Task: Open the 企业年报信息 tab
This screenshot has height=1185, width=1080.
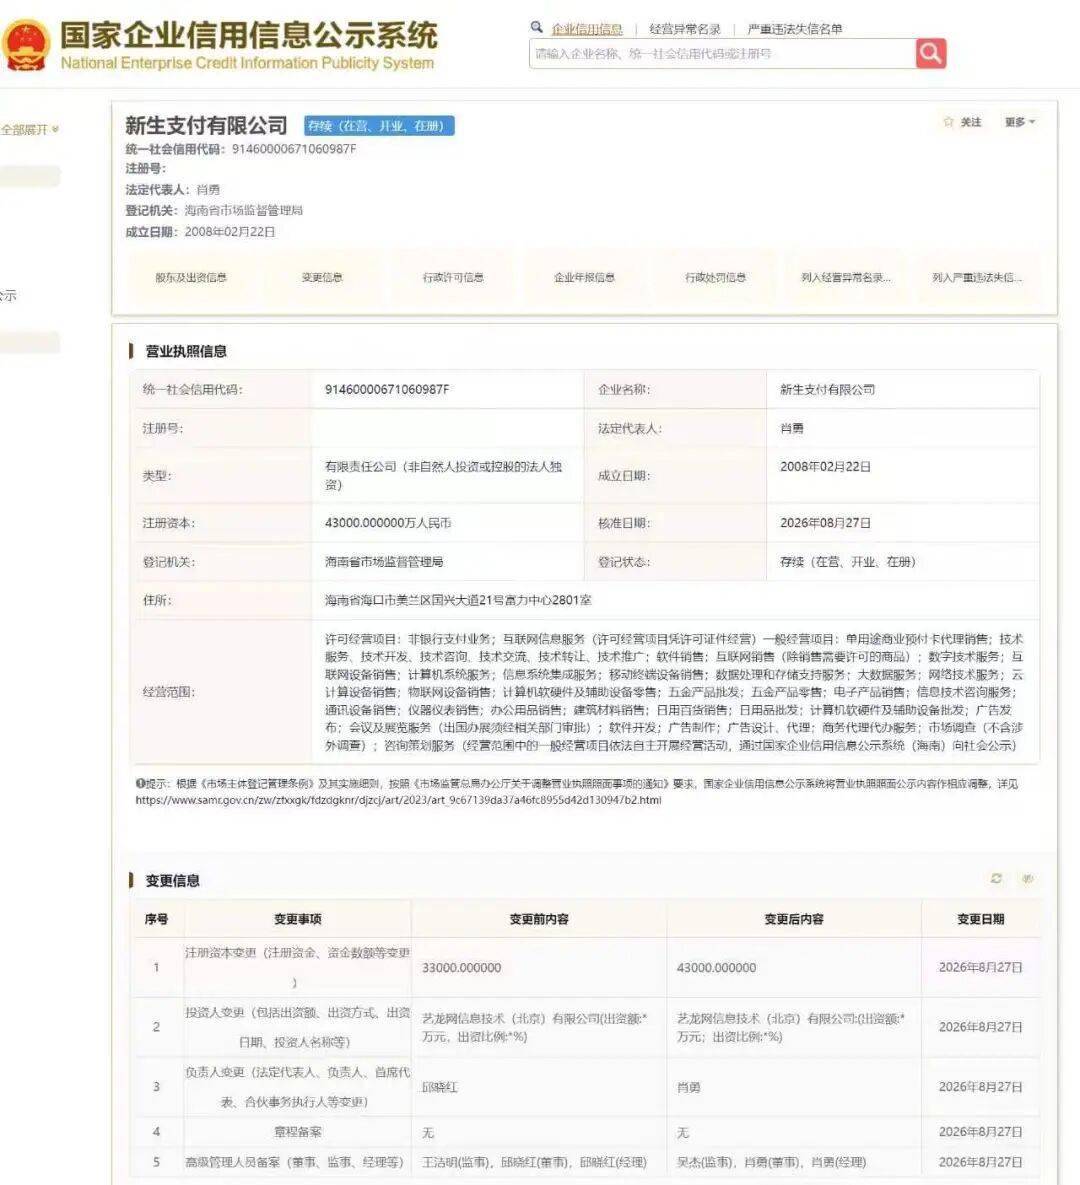Action: click(x=584, y=277)
